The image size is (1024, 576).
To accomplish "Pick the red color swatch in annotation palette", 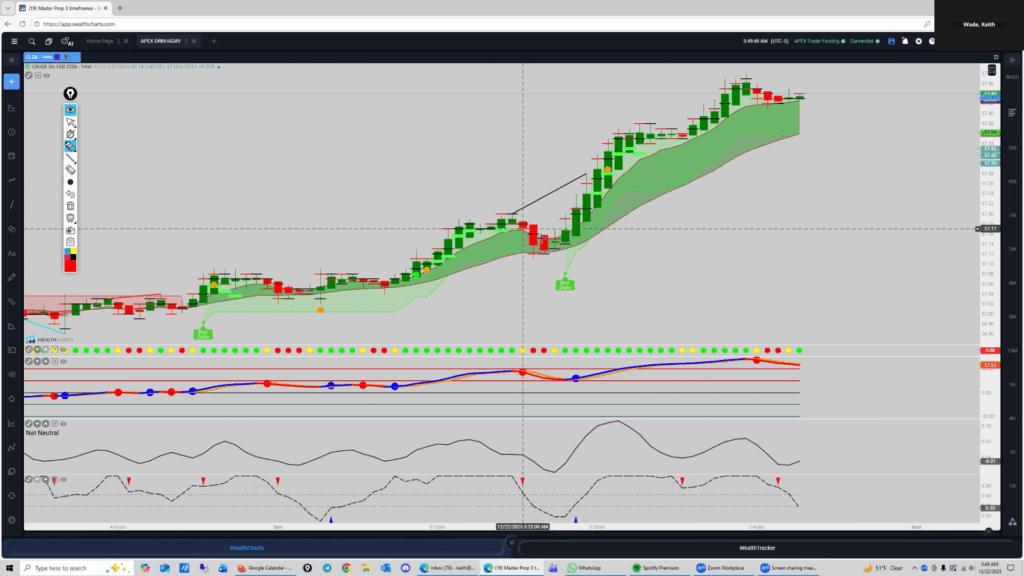I will (x=71, y=264).
